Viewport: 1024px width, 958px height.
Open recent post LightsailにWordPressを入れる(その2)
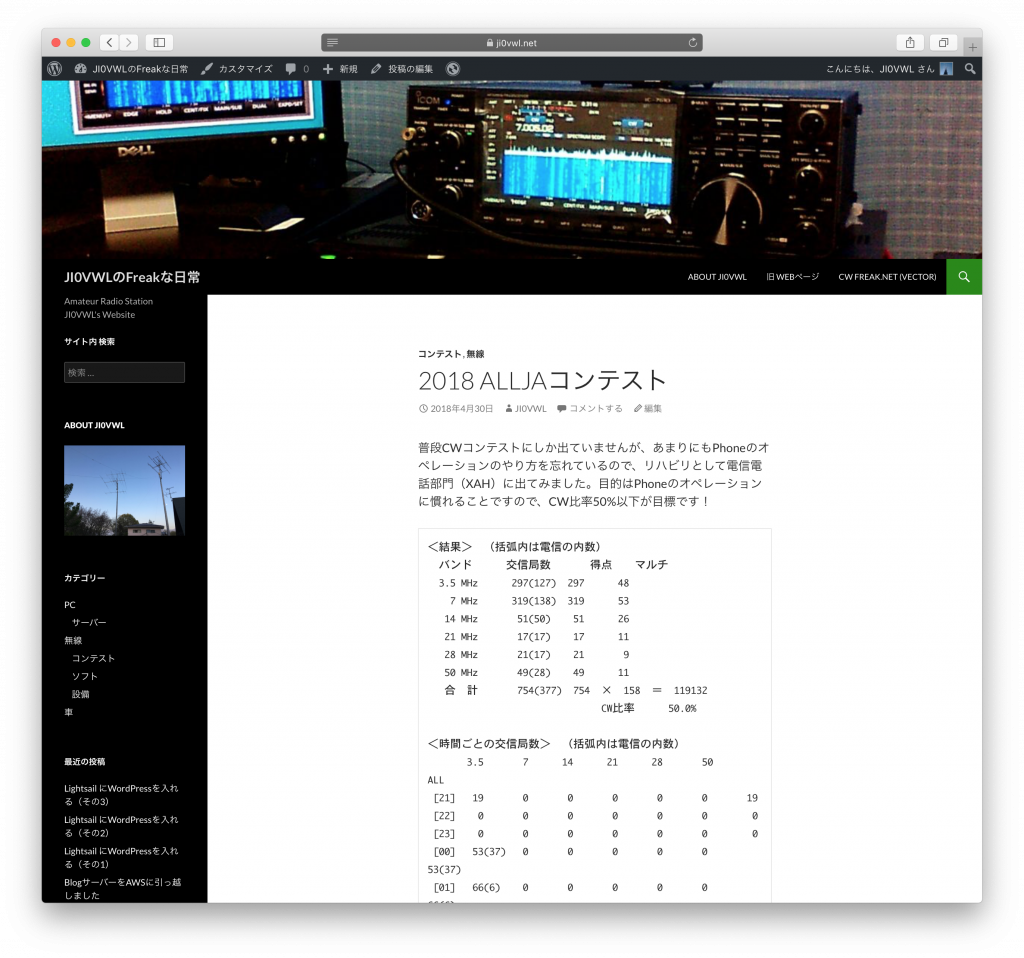pyautogui.click(x=121, y=826)
